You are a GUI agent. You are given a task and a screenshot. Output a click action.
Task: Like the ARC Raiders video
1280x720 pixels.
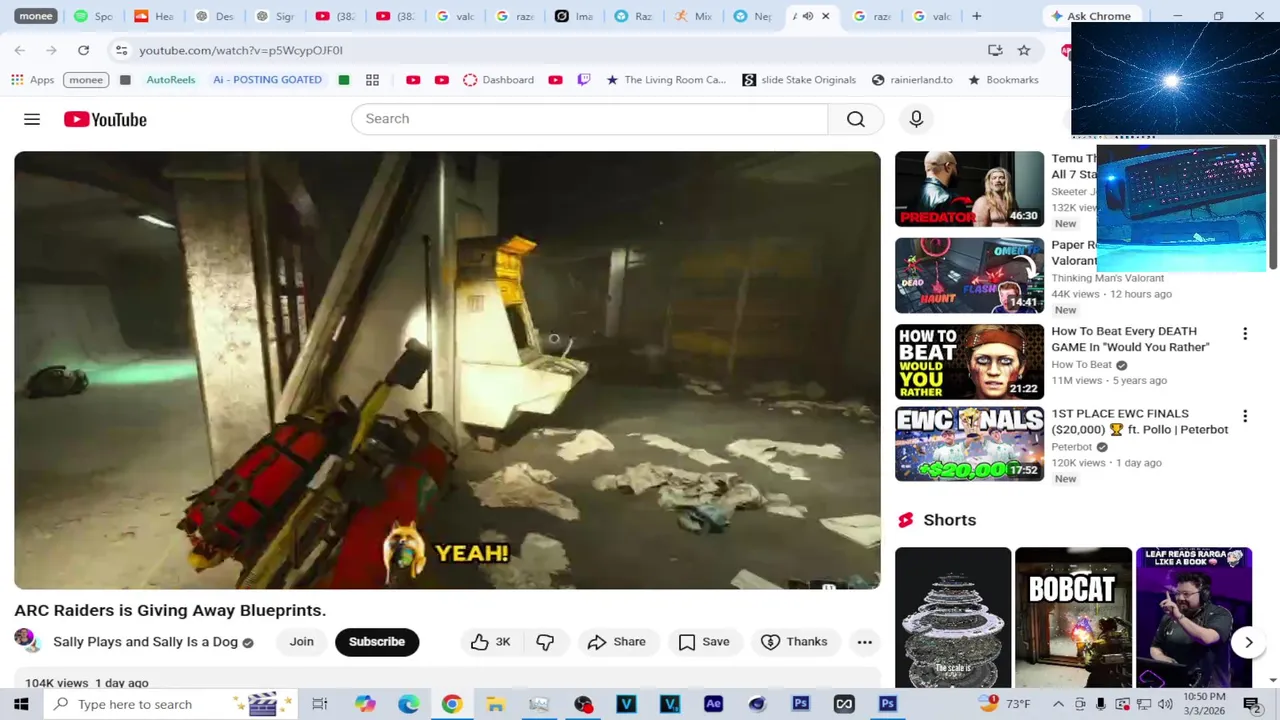(490, 642)
